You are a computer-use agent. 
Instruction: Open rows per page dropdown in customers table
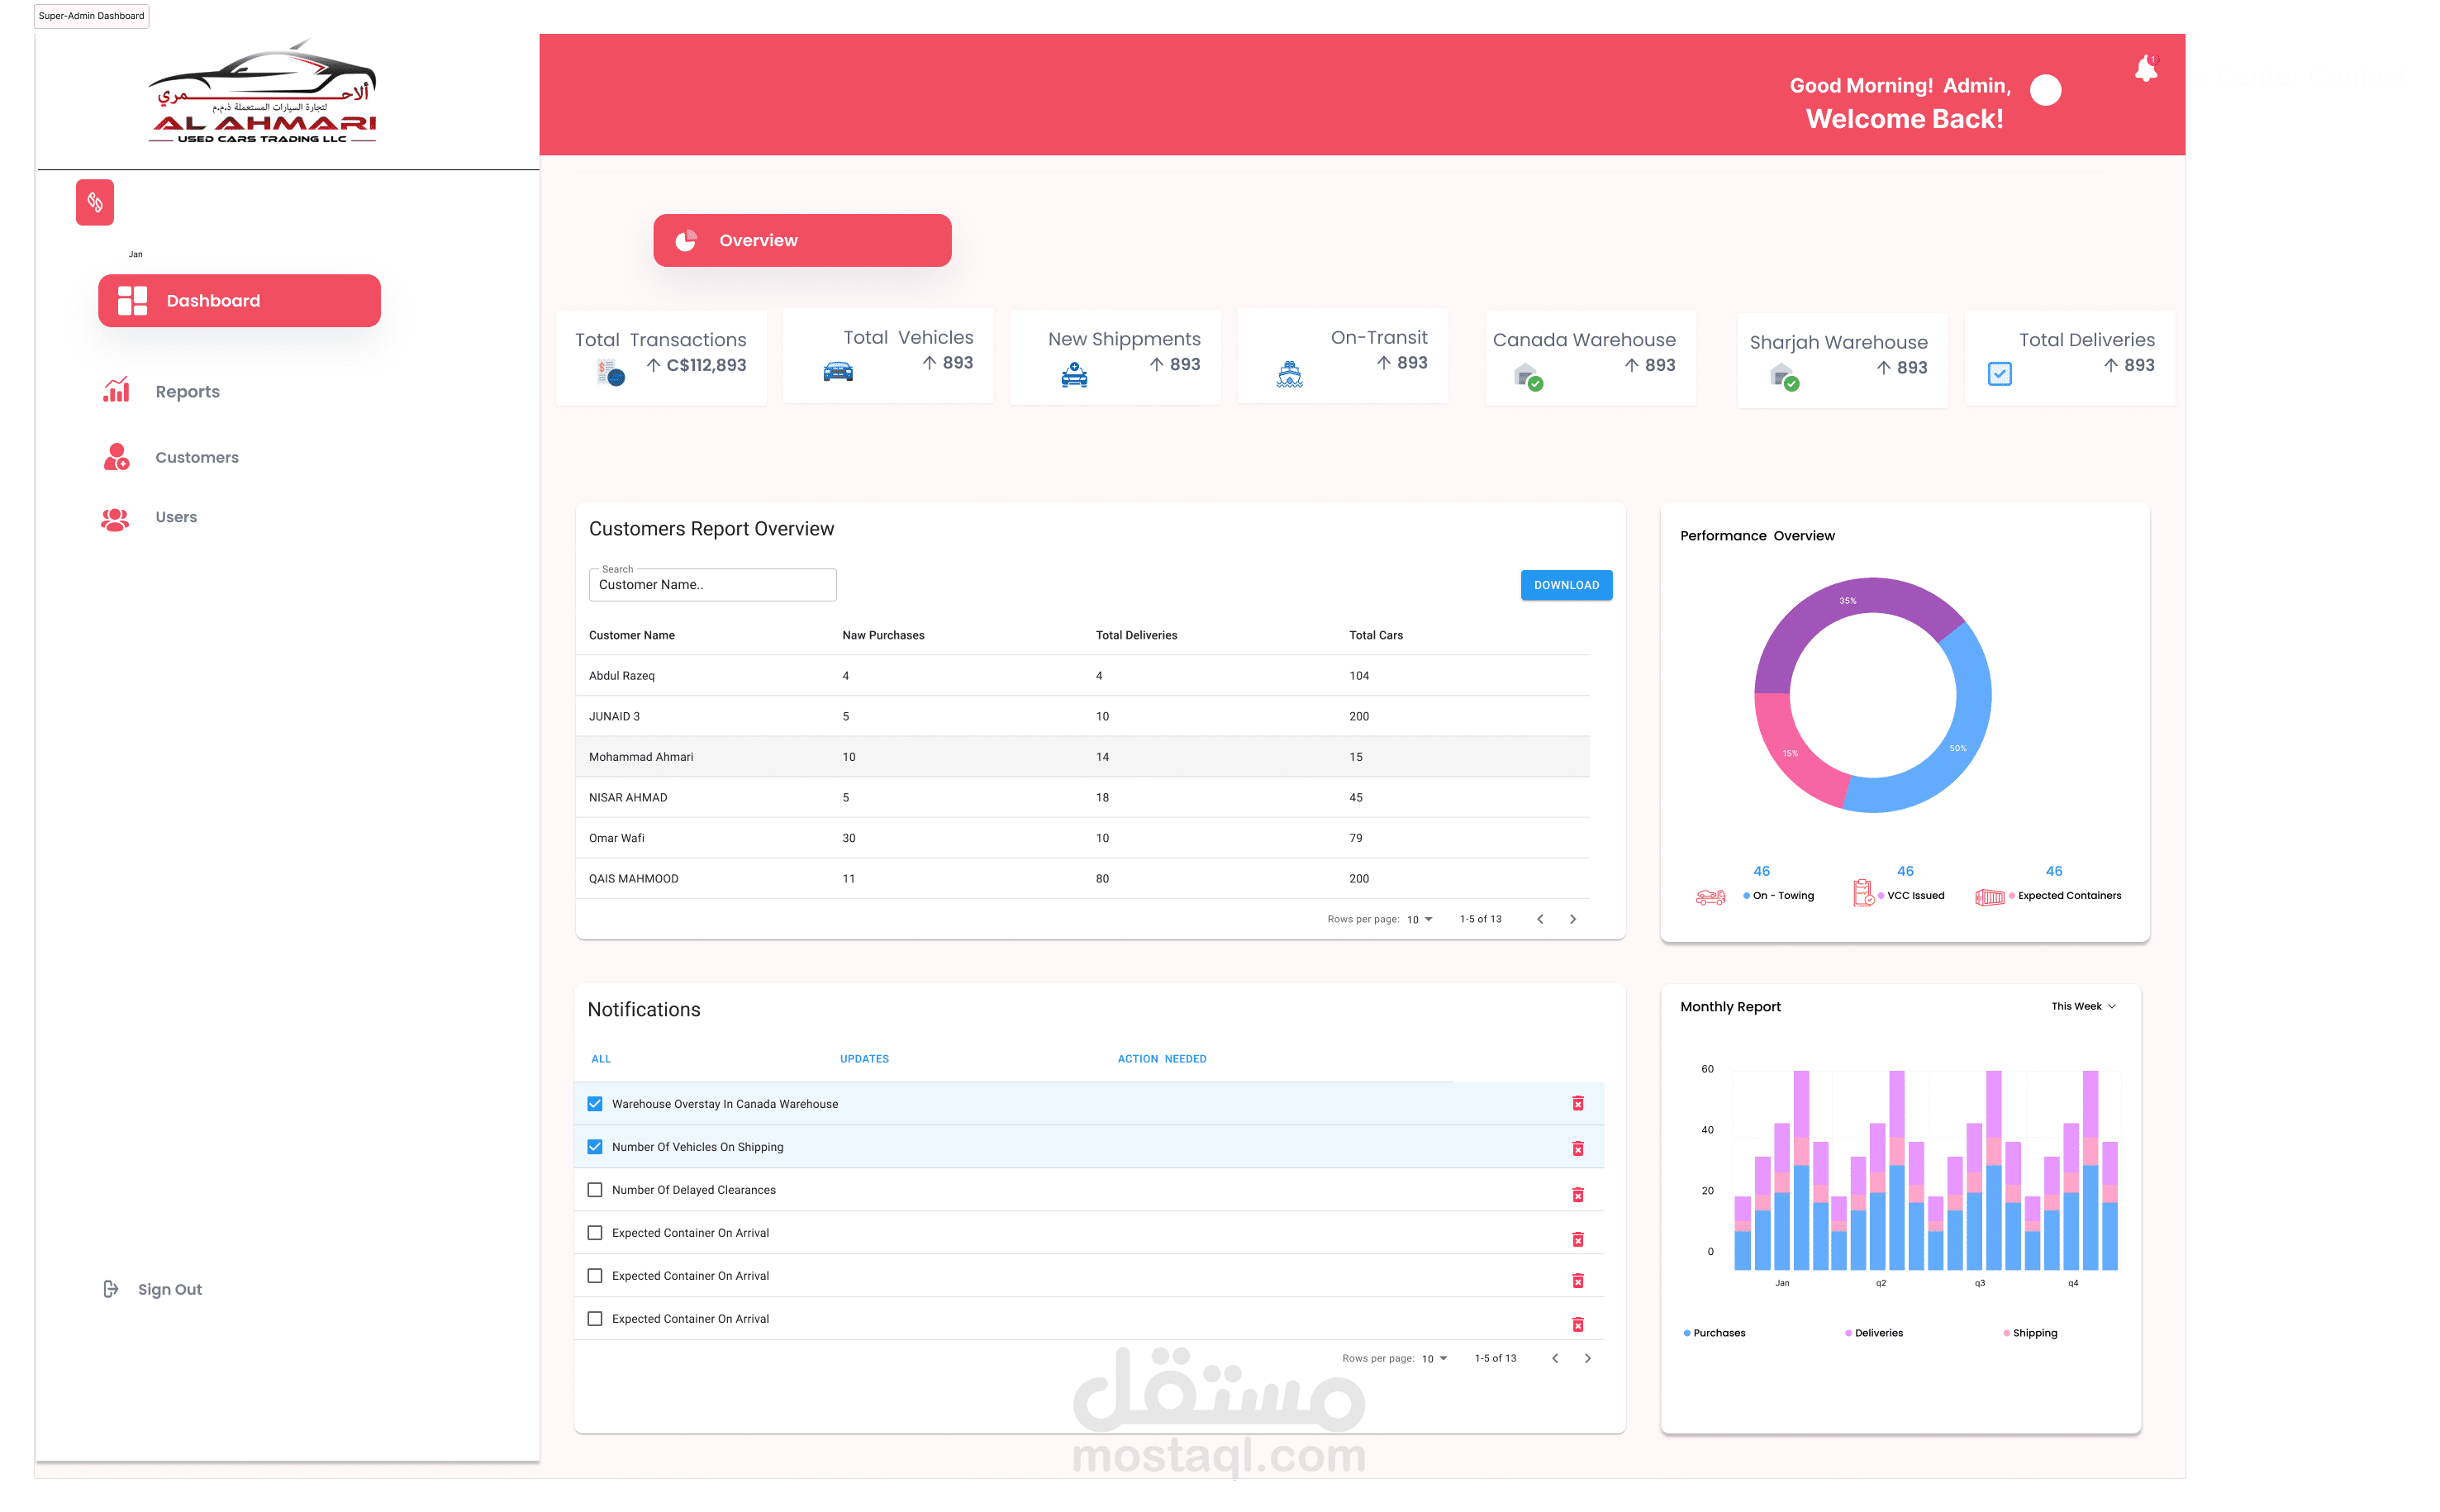pyautogui.click(x=1420, y=919)
